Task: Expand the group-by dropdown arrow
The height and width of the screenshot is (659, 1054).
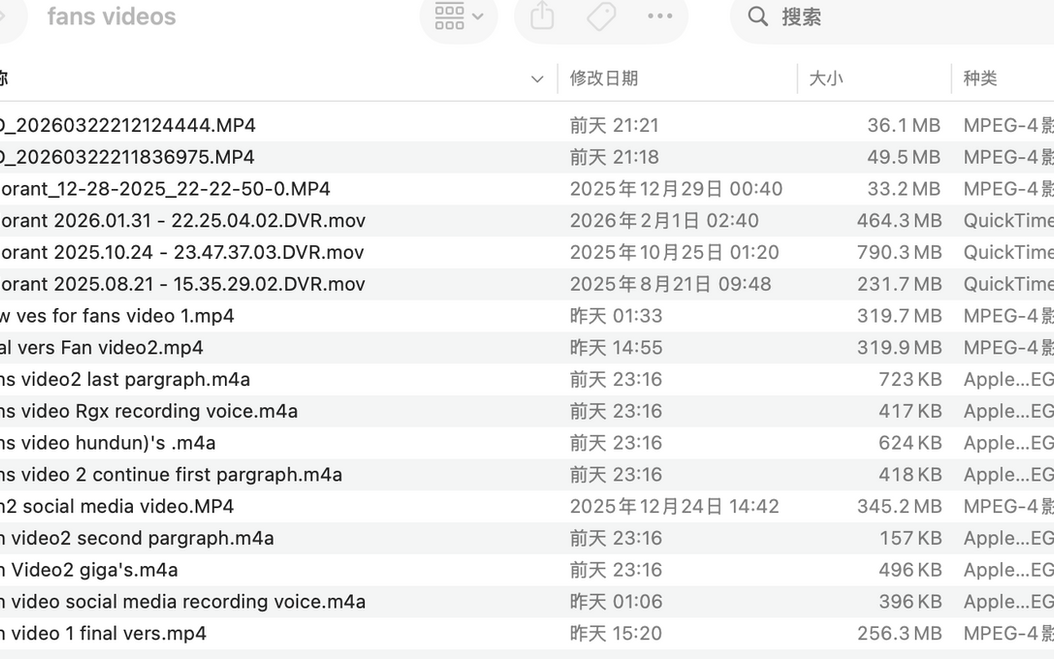Action: [478, 16]
